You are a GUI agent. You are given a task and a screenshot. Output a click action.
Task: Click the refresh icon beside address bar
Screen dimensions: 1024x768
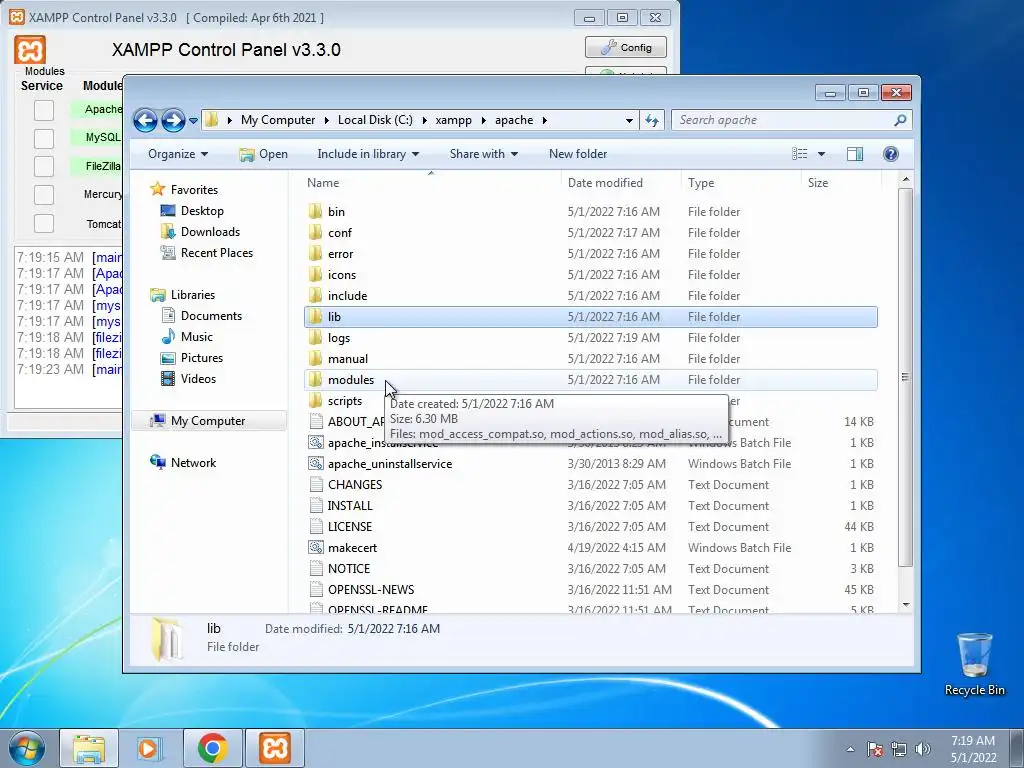point(652,120)
